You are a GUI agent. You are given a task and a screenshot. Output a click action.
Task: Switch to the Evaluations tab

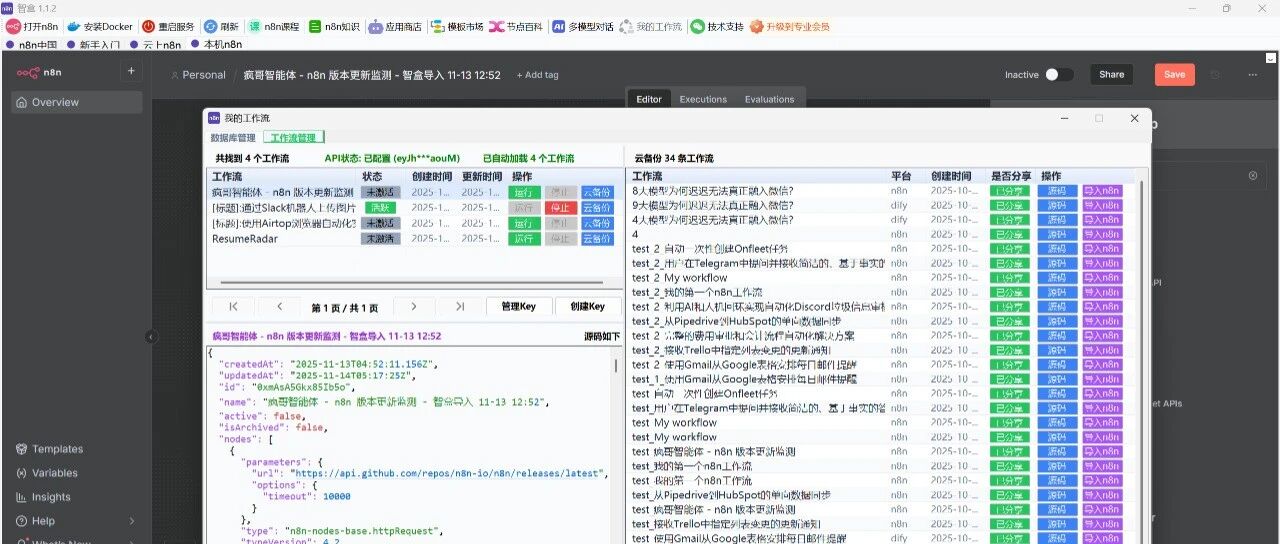[x=769, y=99]
